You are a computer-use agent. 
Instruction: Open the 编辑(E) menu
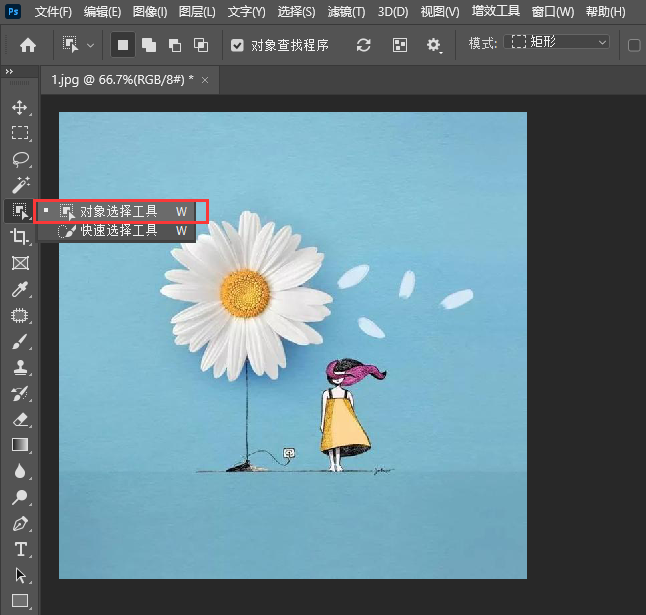coord(102,12)
